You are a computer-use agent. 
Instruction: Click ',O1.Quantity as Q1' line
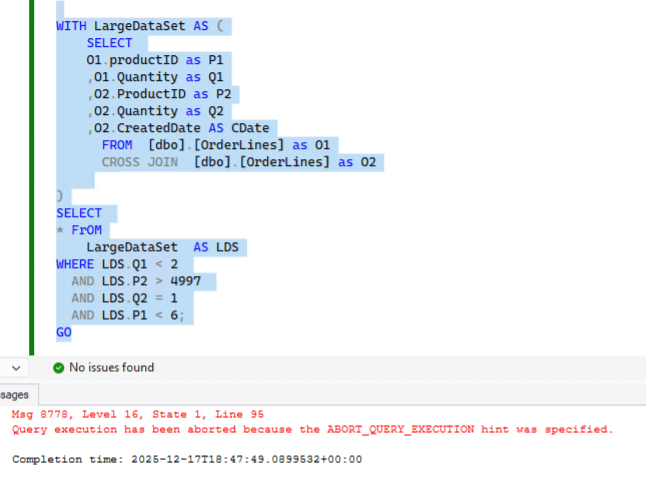tap(155, 77)
